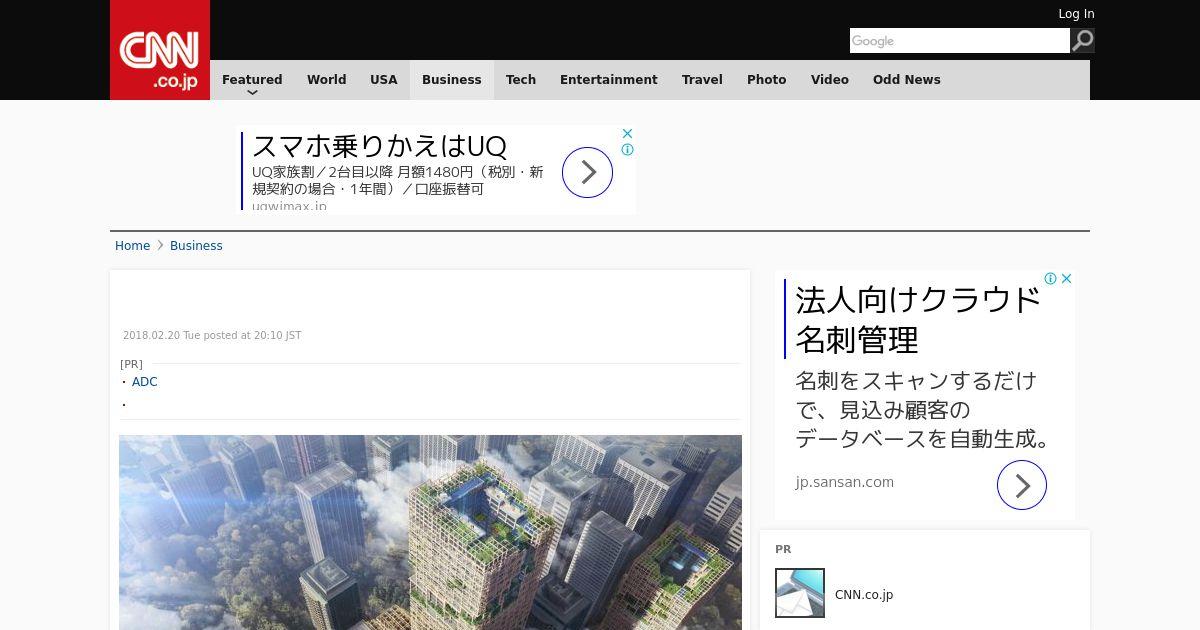Screen dimensions: 1200x630
Task: Click the CNN.co.jp logo
Action: tap(160, 50)
